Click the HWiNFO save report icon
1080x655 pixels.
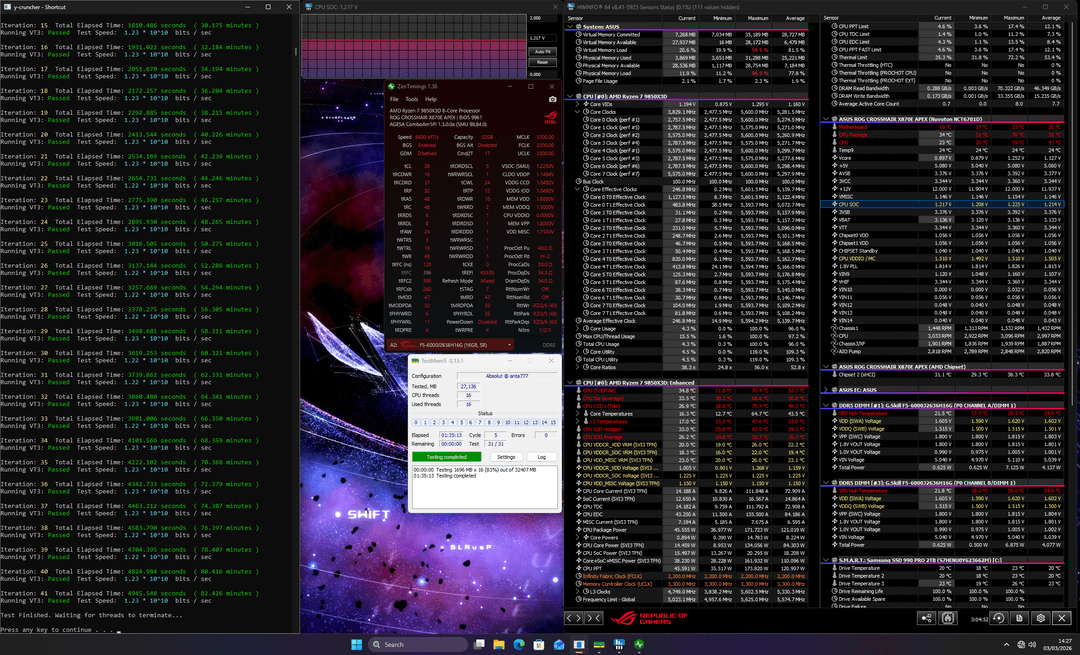(x=1019, y=618)
